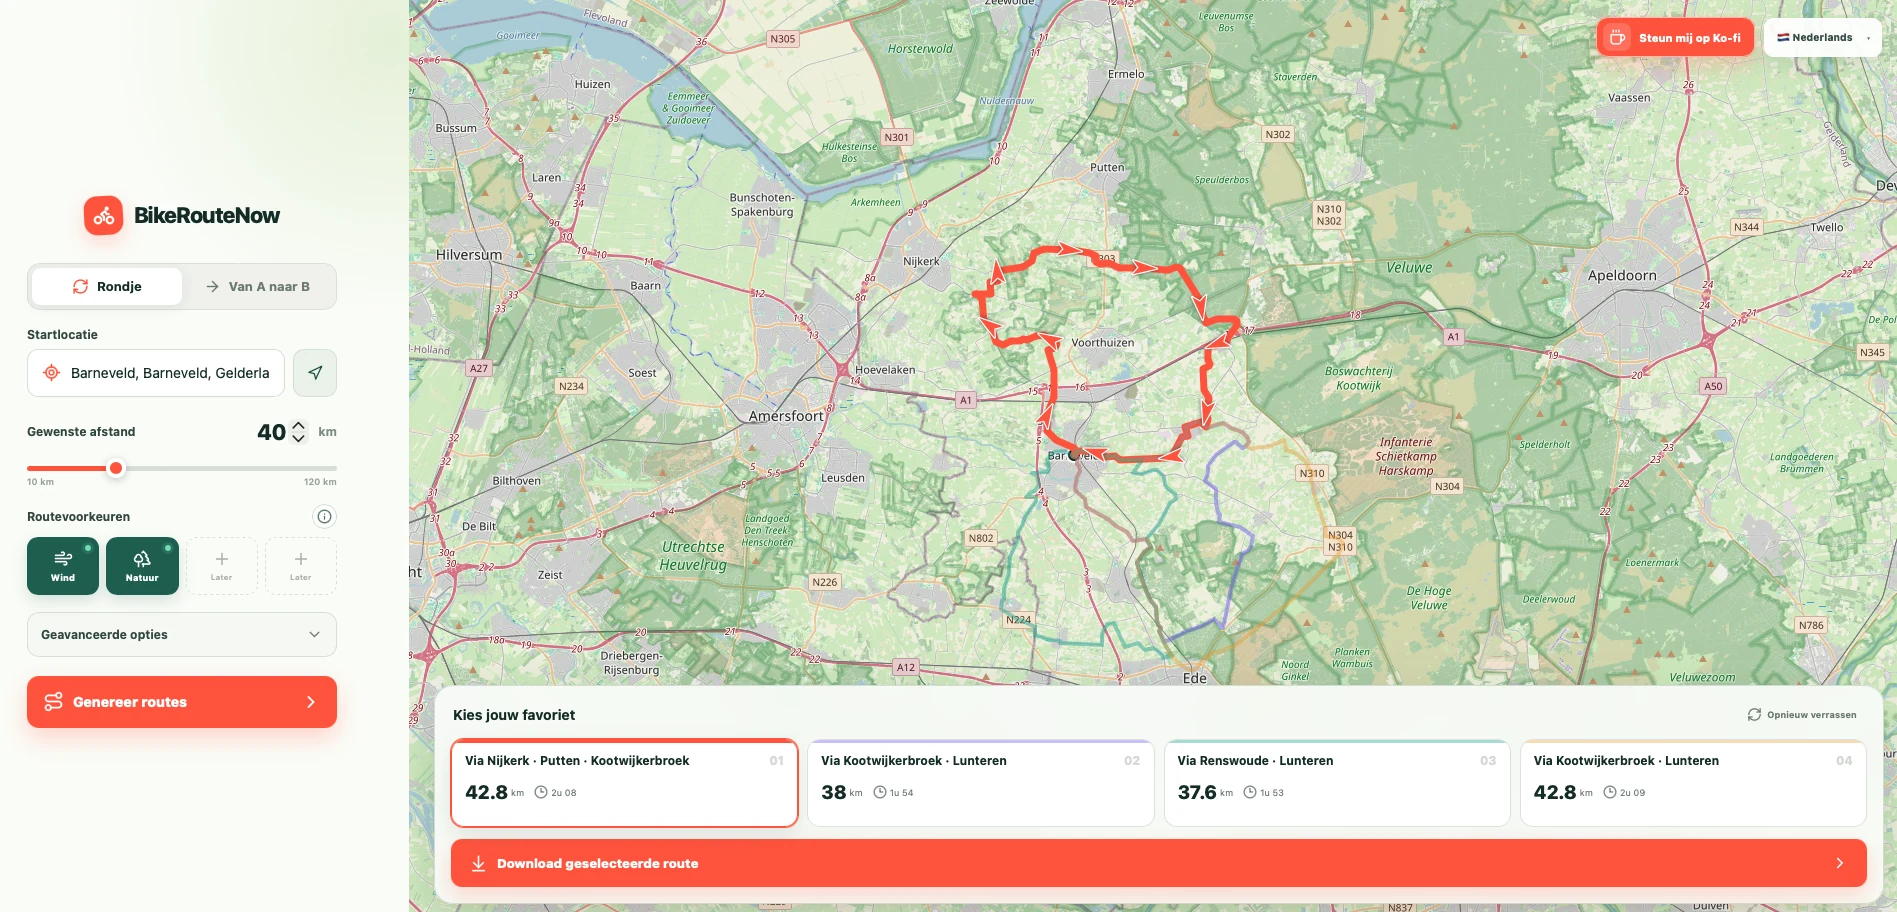Click the Apeldoorn label on map

(1622, 276)
